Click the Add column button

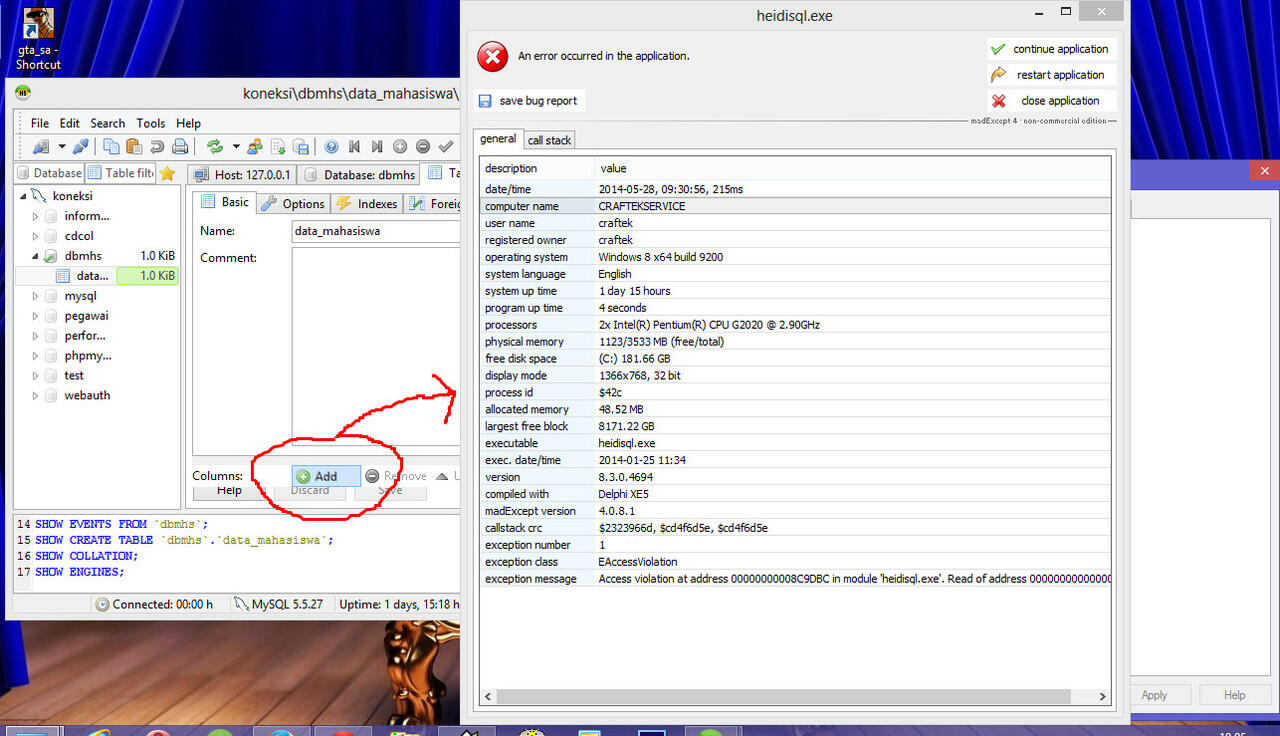point(326,476)
